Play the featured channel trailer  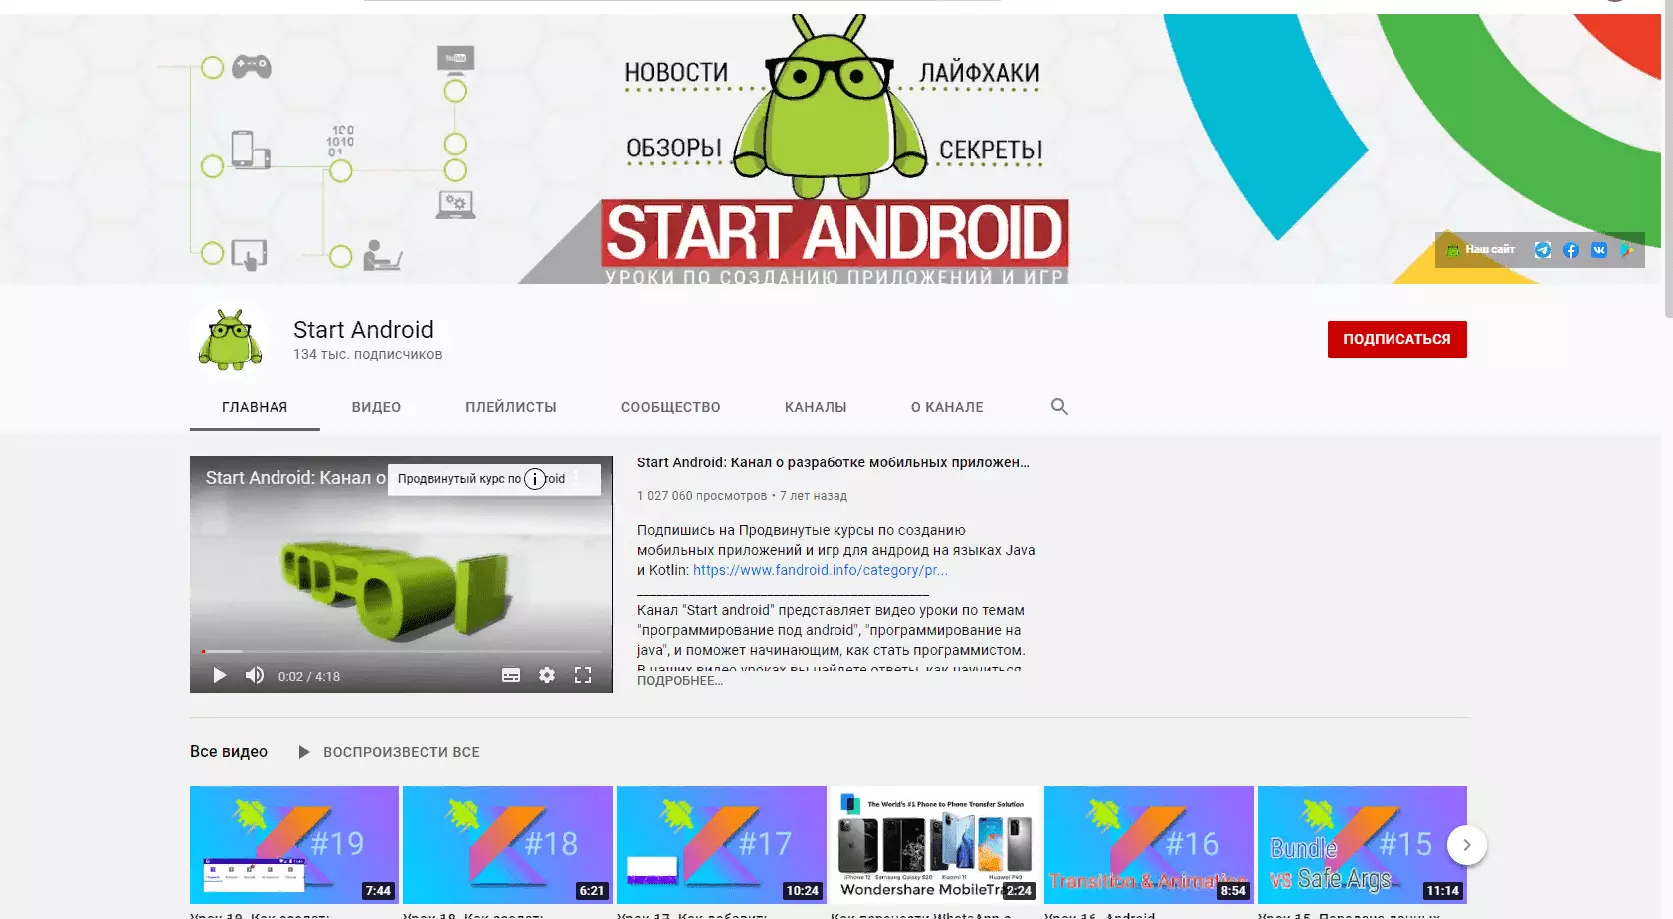(x=220, y=676)
